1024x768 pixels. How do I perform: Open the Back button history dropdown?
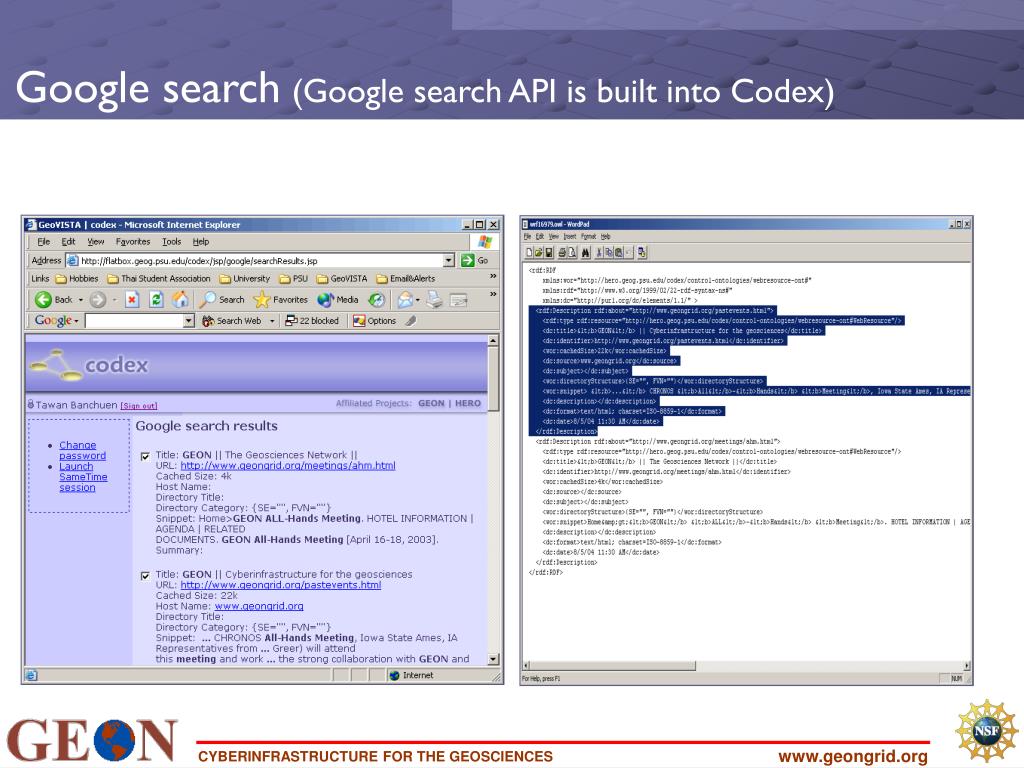pos(80,300)
